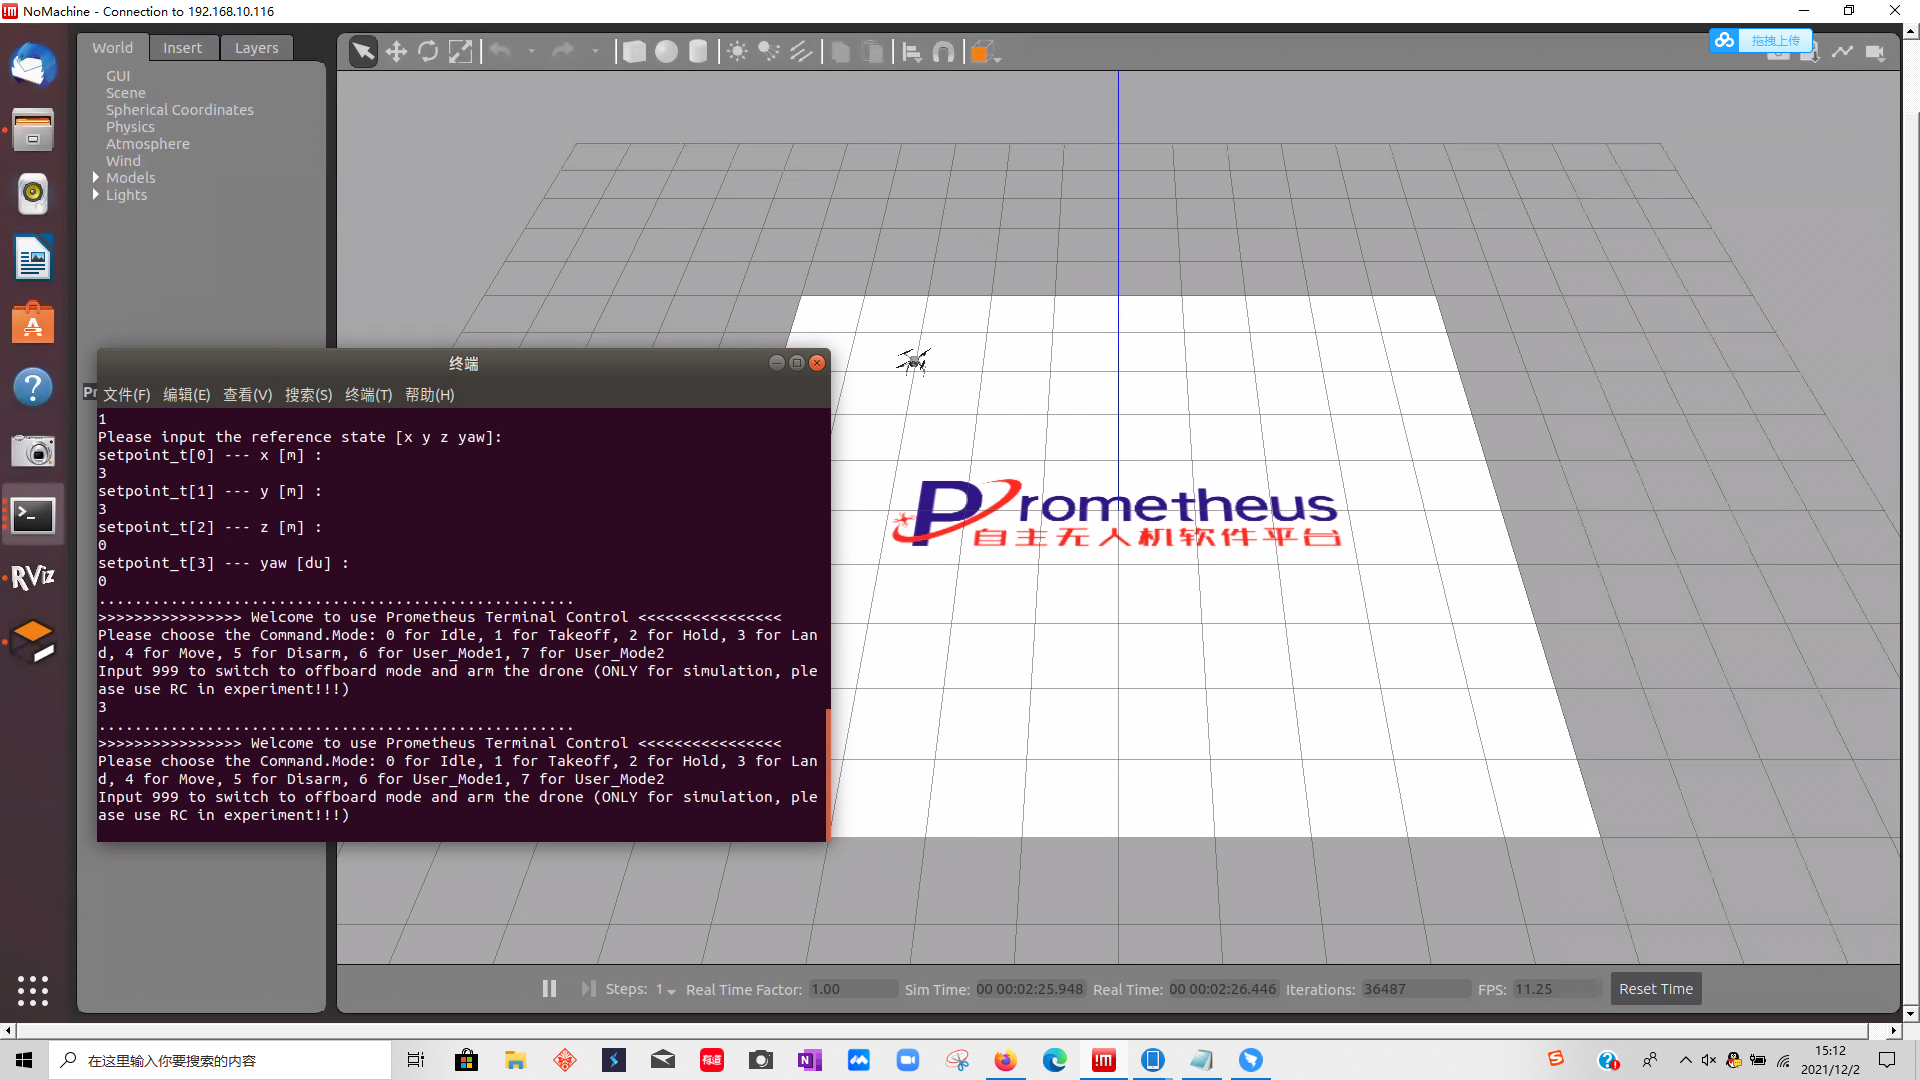Open the redo history dropdown arrow
The height and width of the screenshot is (1080, 1920).
pos(595,51)
